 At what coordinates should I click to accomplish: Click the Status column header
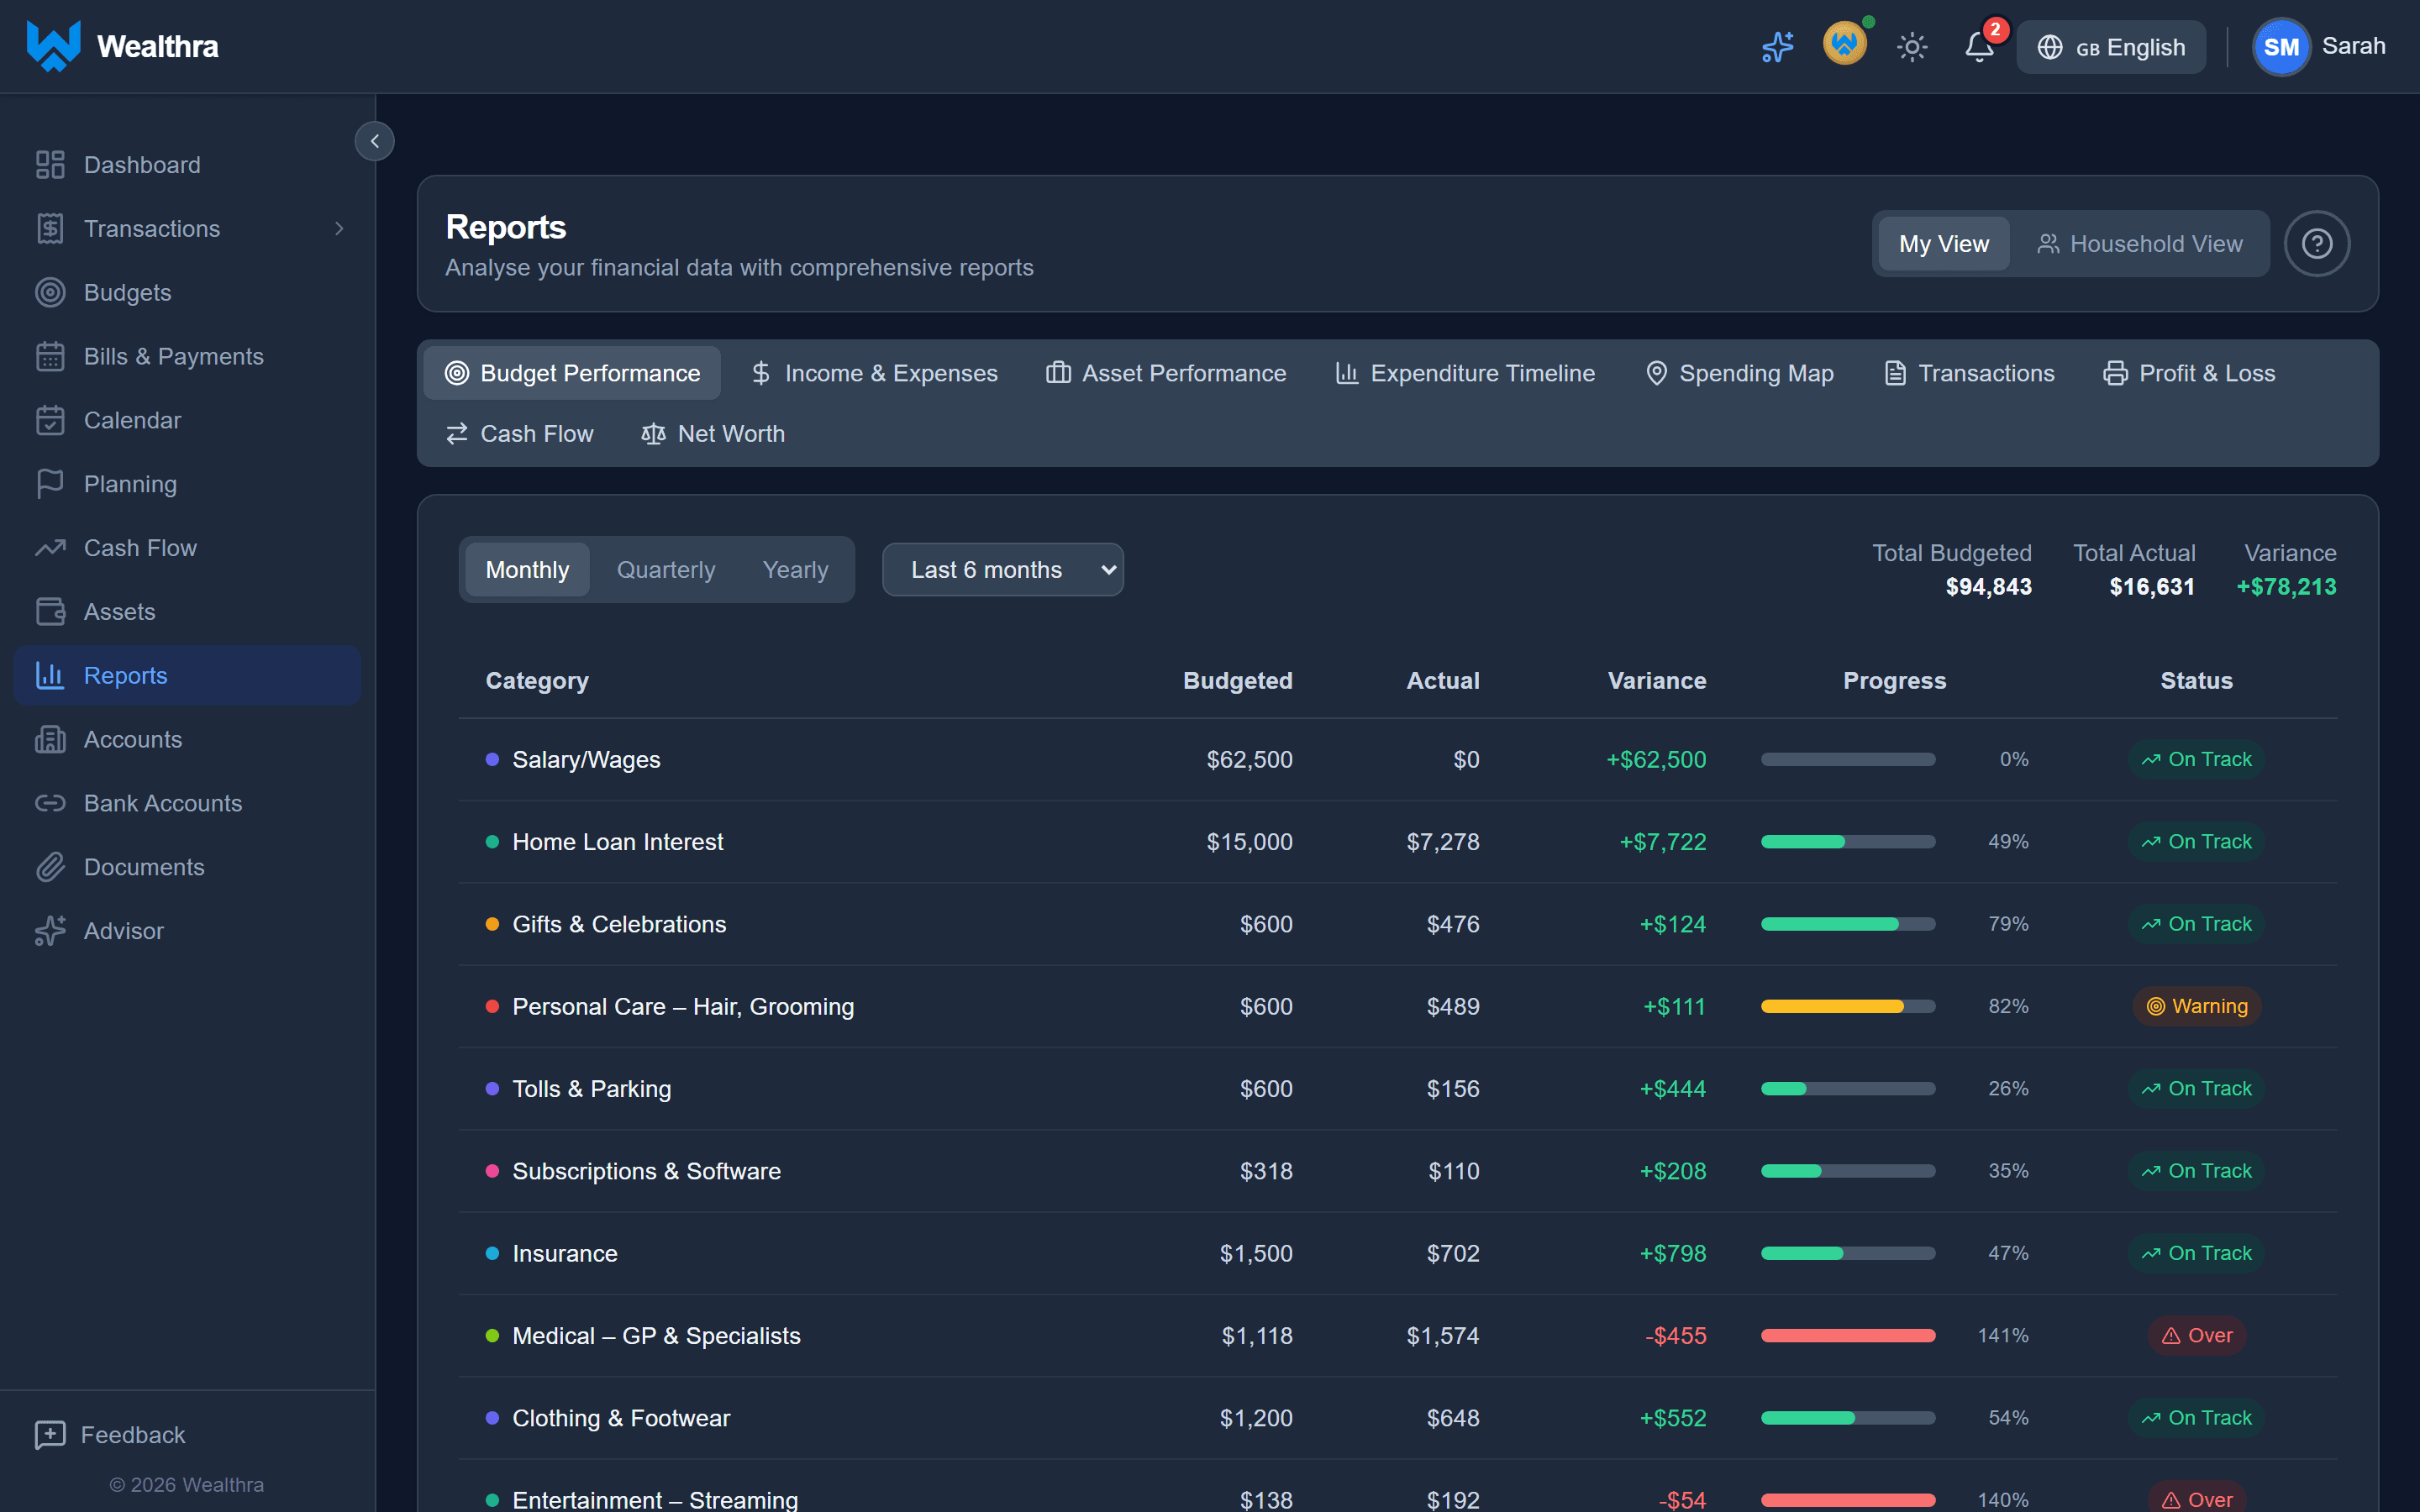[2196, 681]
